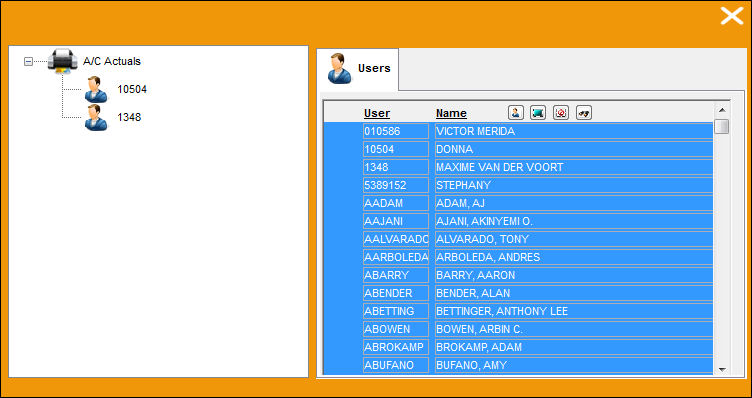Select the name BETTINGER, ANTHONY LEE
The image size is (752, 398).
pos(574,311)
